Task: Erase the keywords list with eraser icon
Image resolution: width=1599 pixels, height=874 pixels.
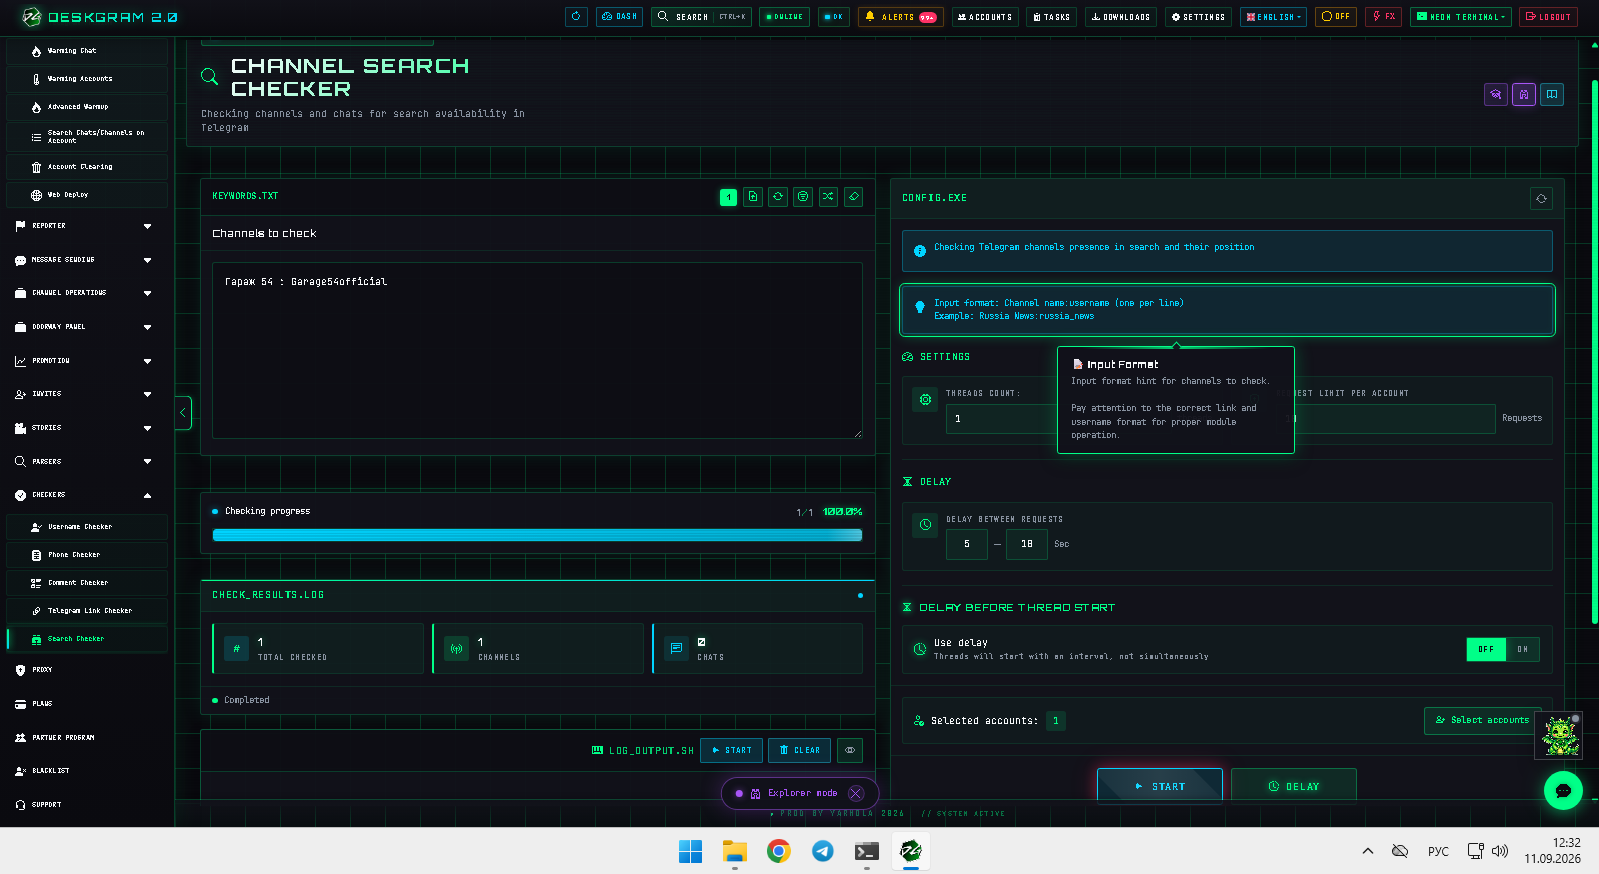Action: point(853,197)
